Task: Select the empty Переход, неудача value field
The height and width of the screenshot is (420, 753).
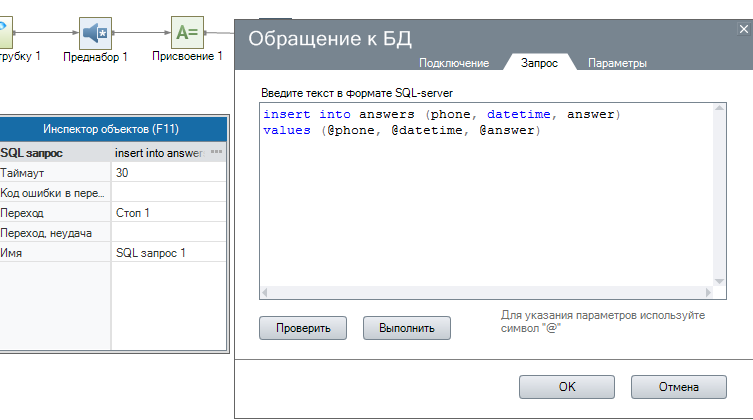Action: (168, 233)
